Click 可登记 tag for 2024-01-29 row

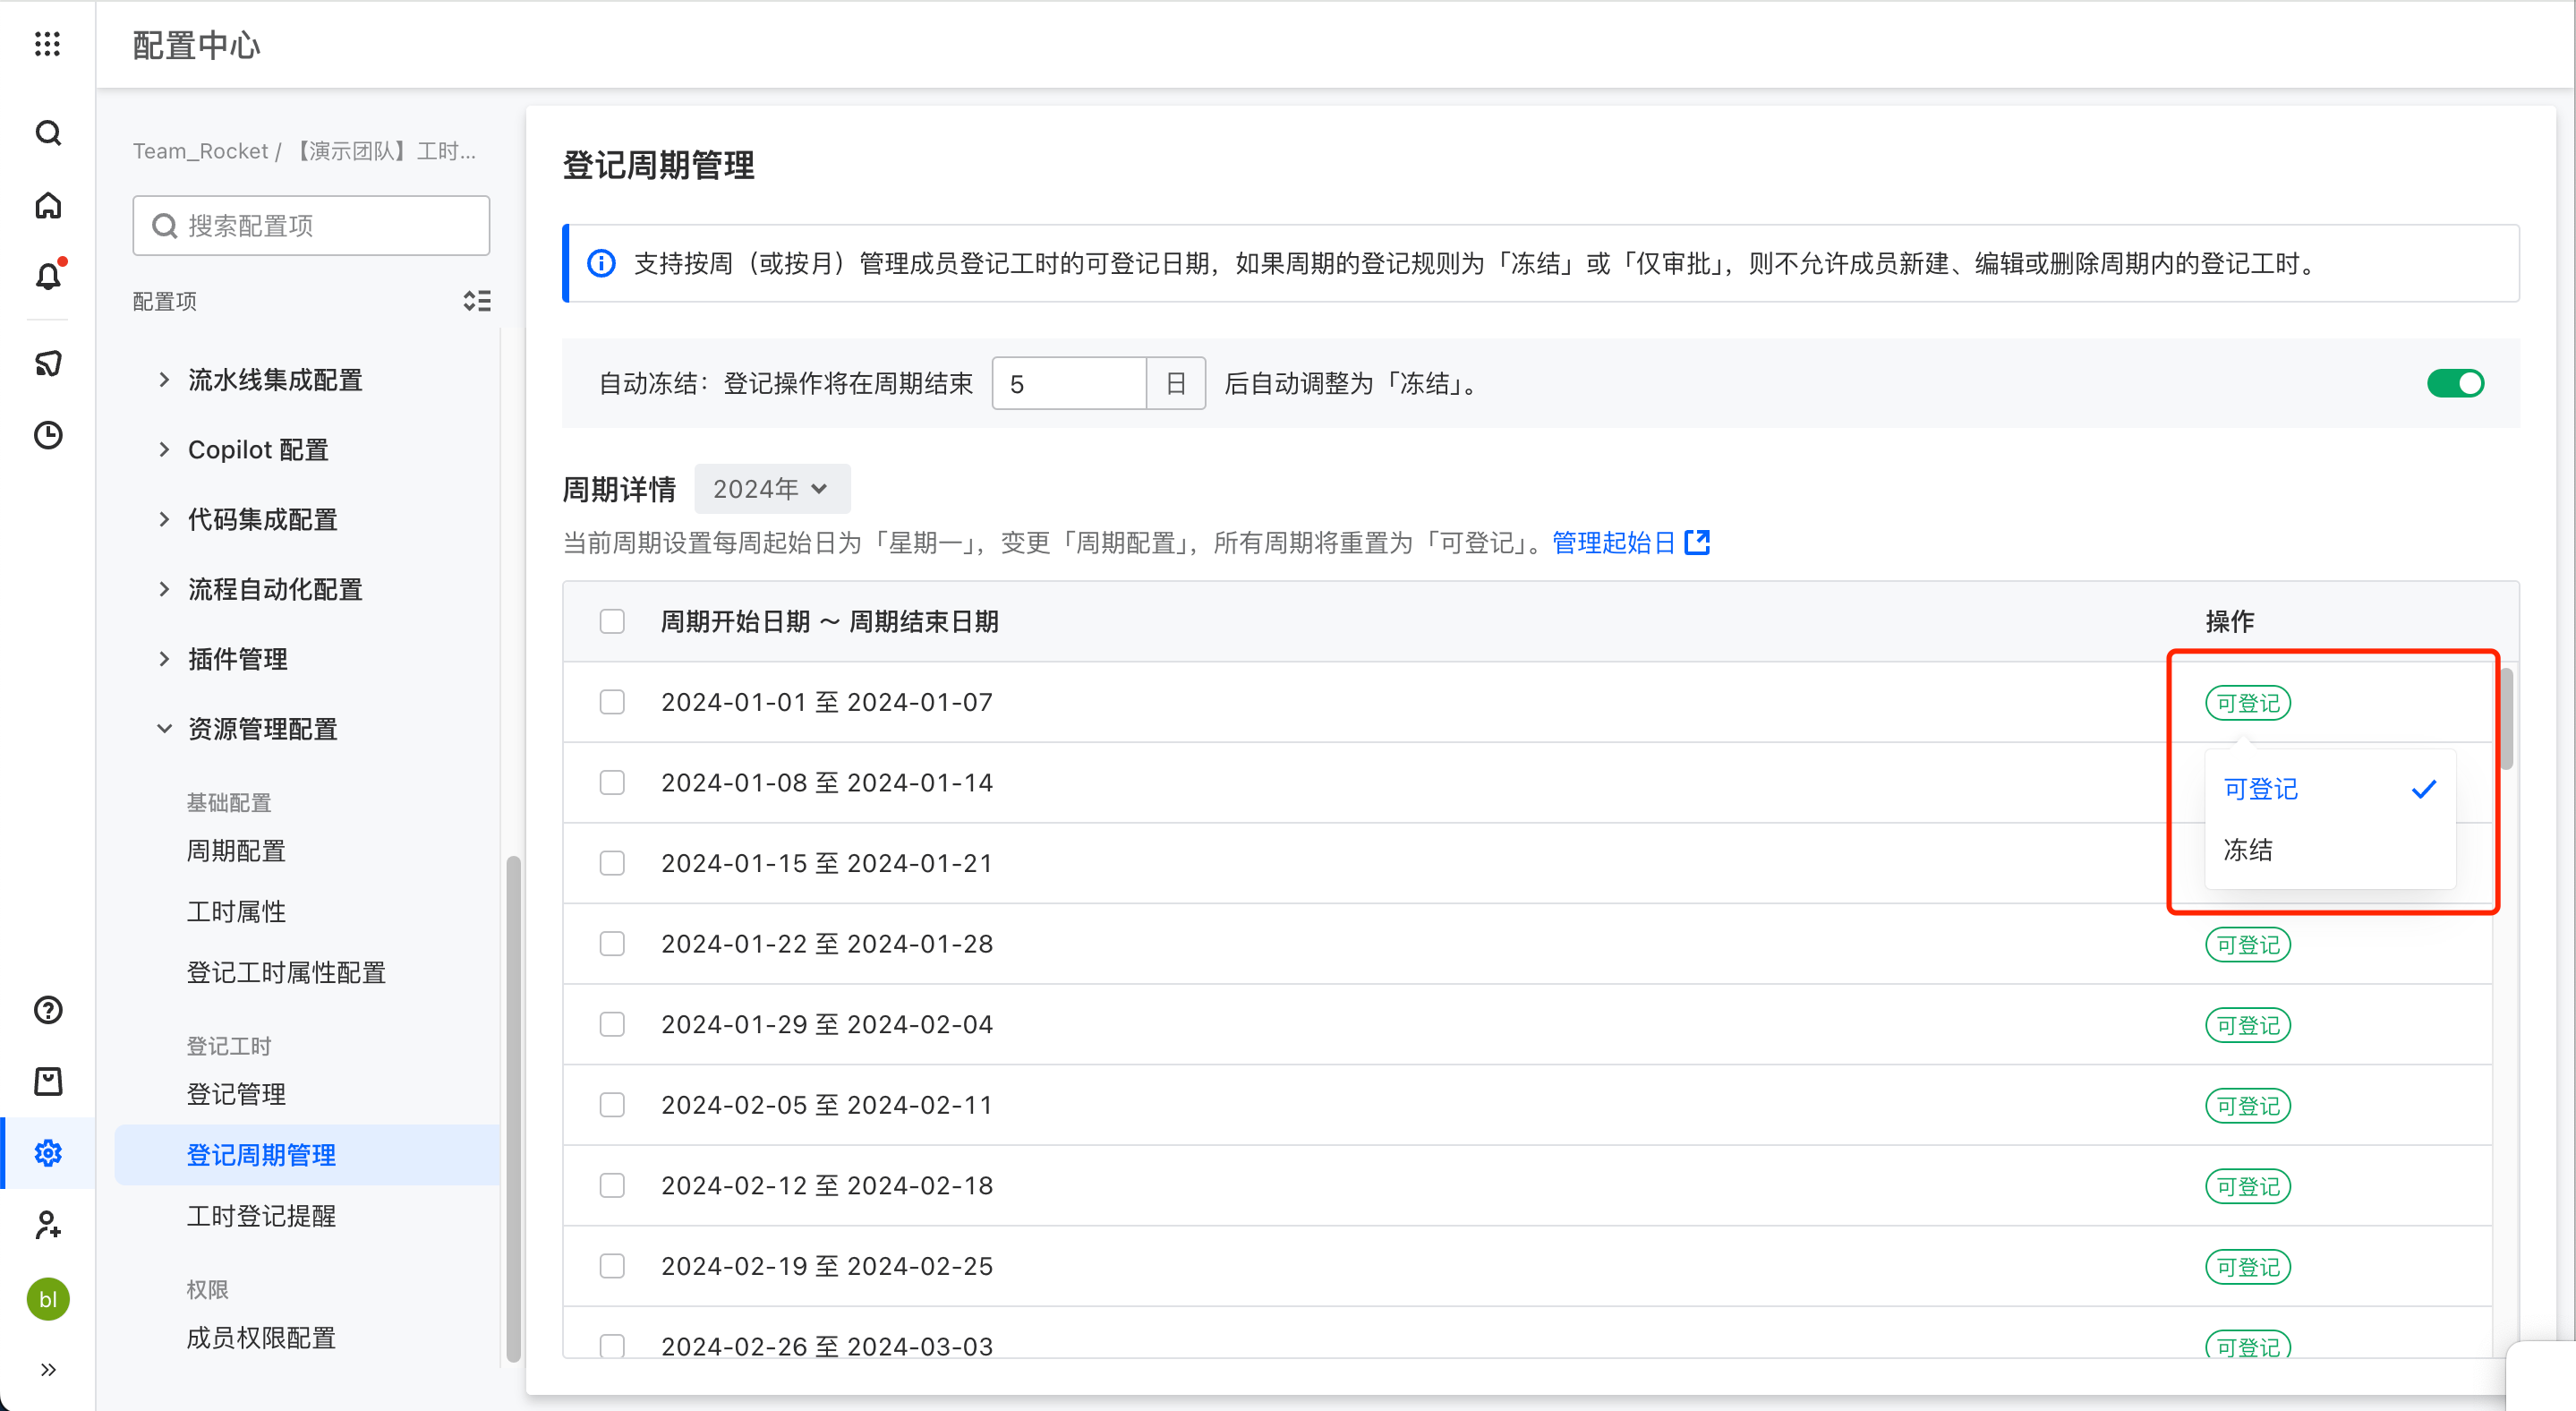tap(2248, 1026)
